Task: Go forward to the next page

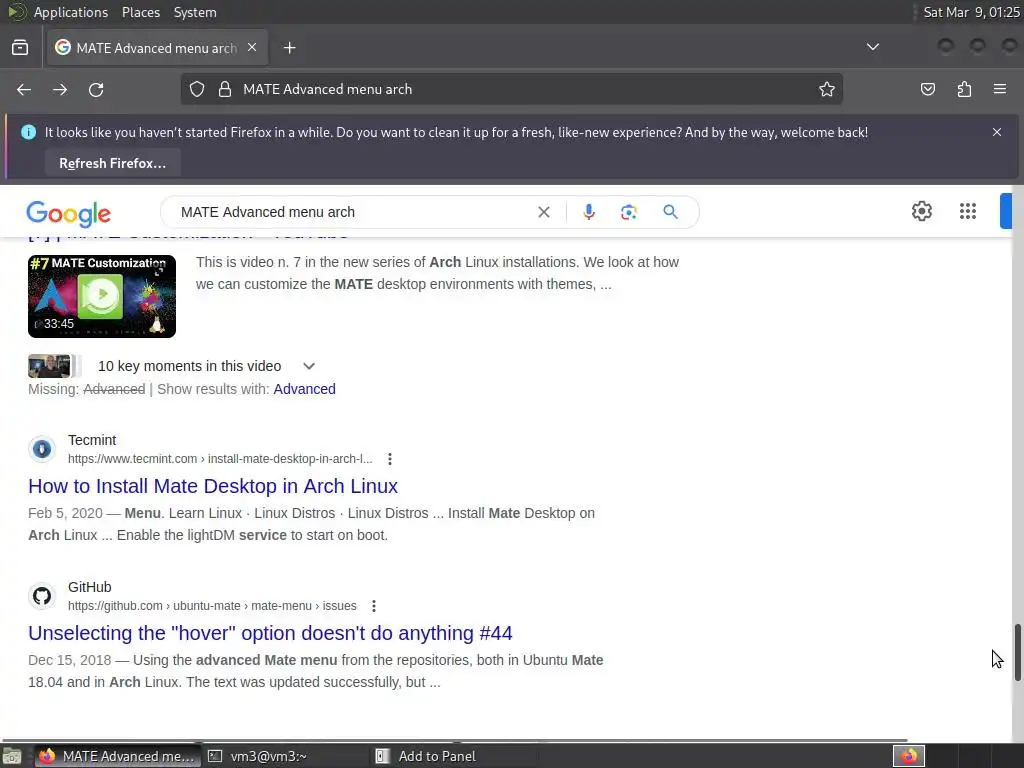Action: (x=60, y=89)
